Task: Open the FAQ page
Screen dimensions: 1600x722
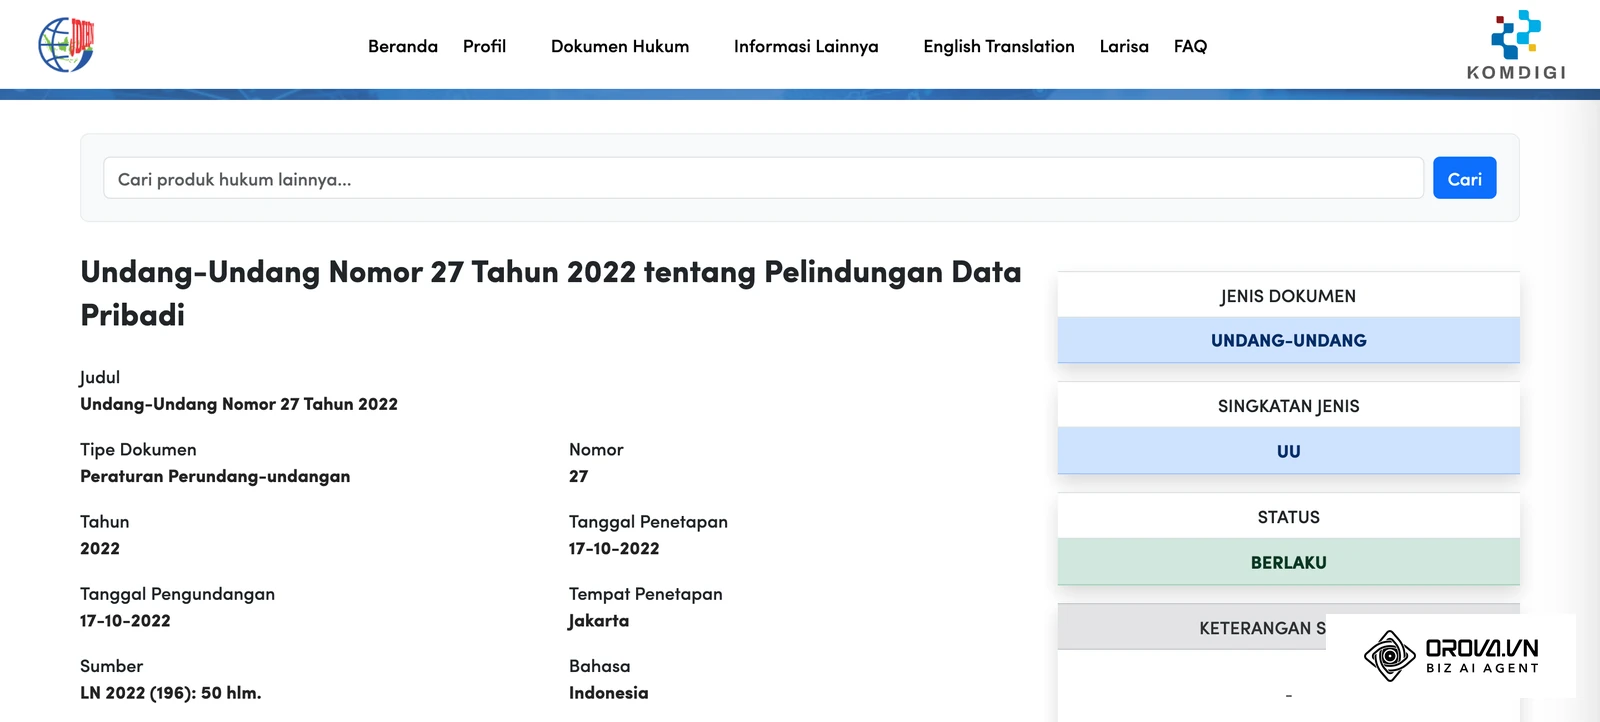Action: (x=1190, y=46)
